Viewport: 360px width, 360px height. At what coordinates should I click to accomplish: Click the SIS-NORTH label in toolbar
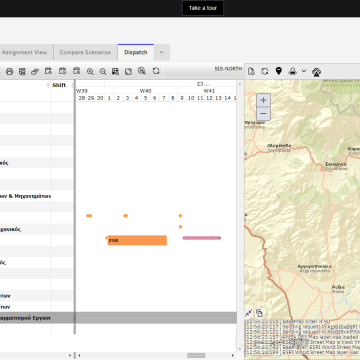pos(228,69)
